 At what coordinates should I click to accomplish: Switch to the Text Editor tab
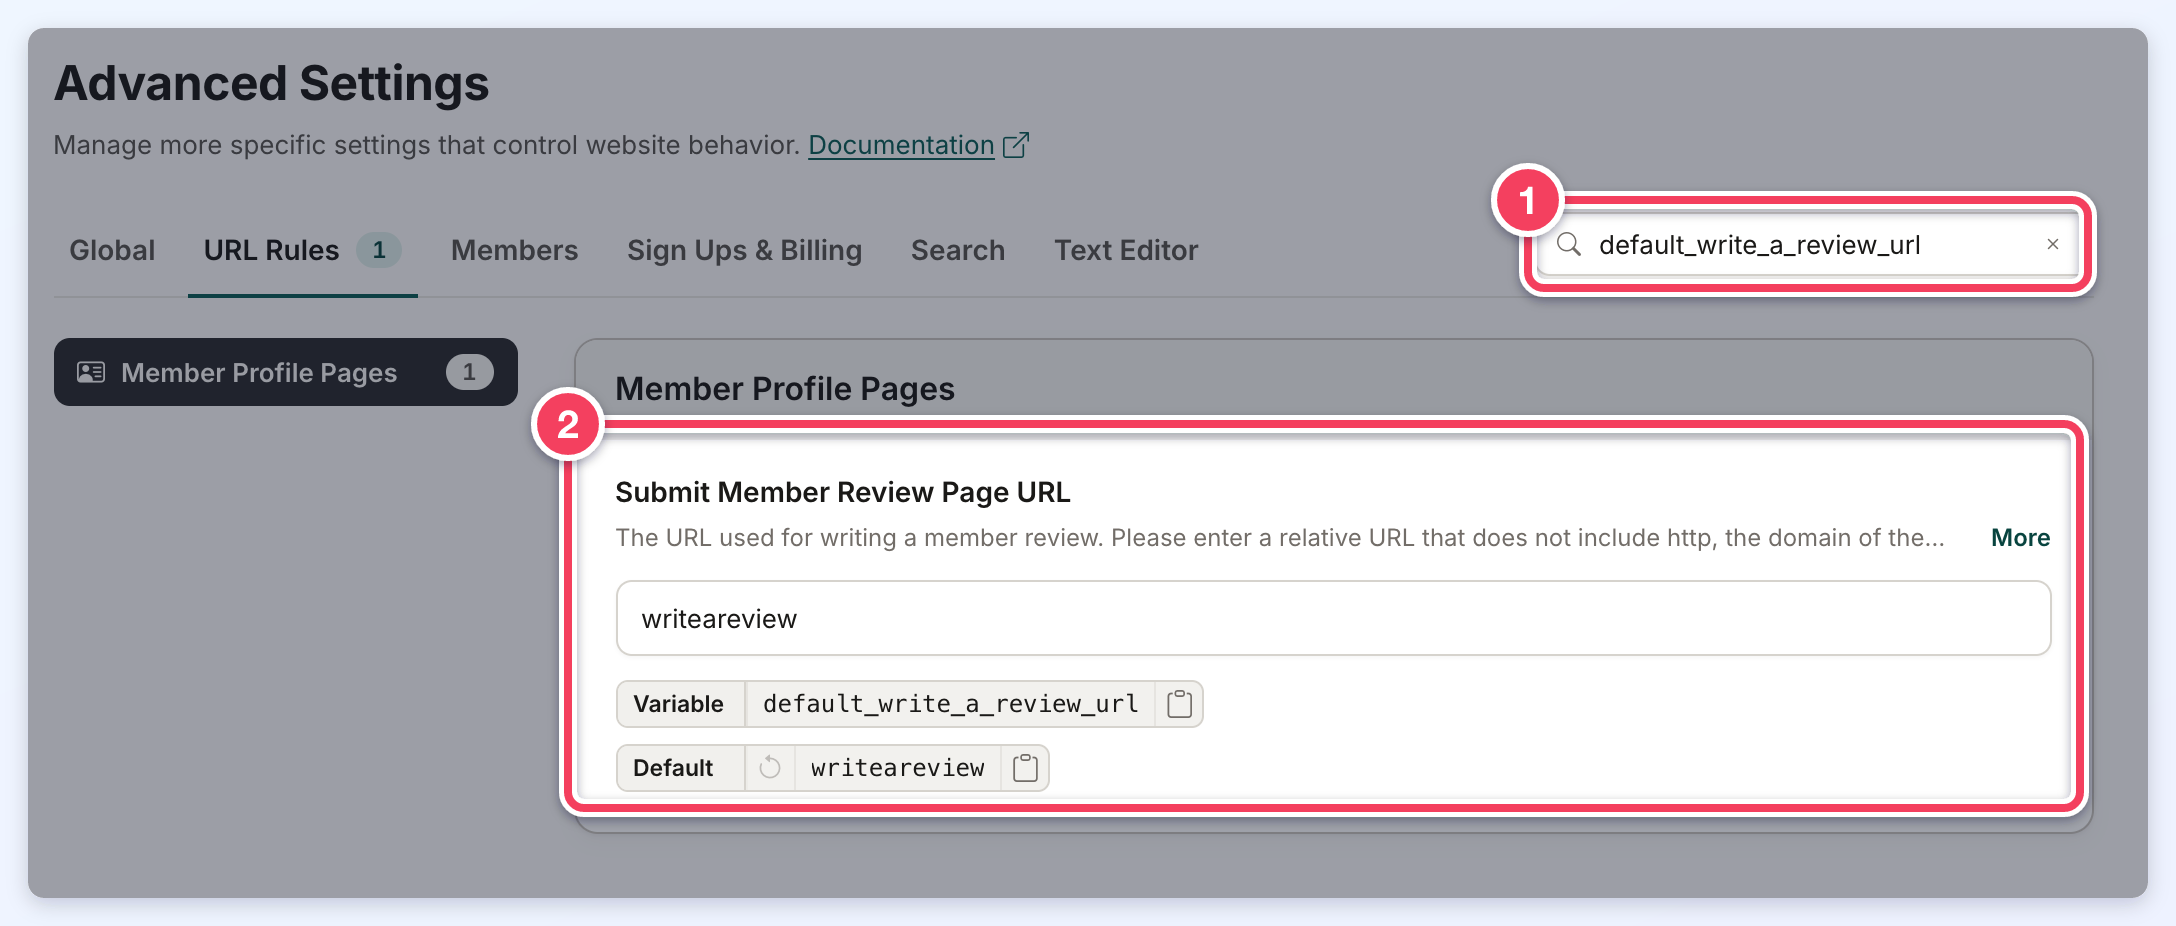click(x=1126, y=250)
